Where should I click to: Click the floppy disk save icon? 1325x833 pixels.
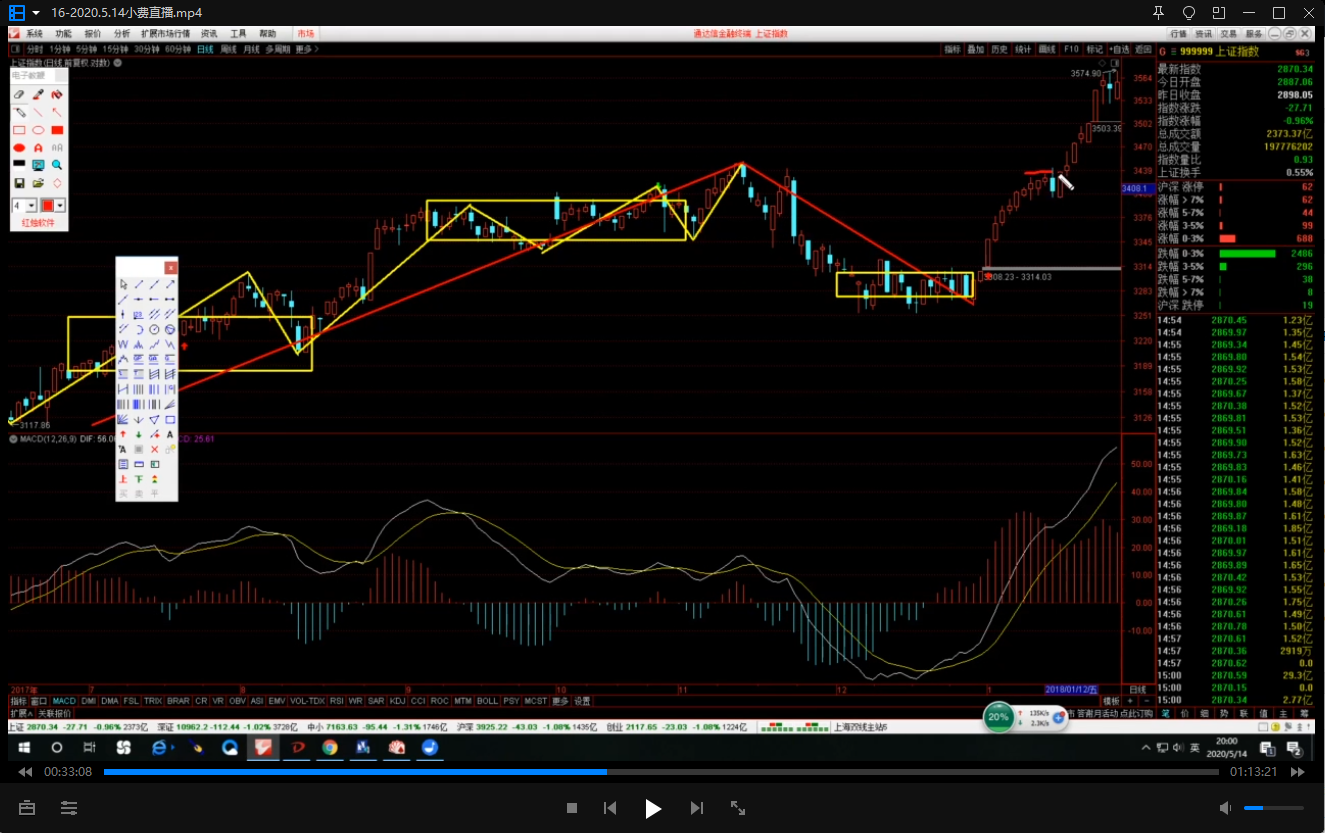tap(19, 183)
